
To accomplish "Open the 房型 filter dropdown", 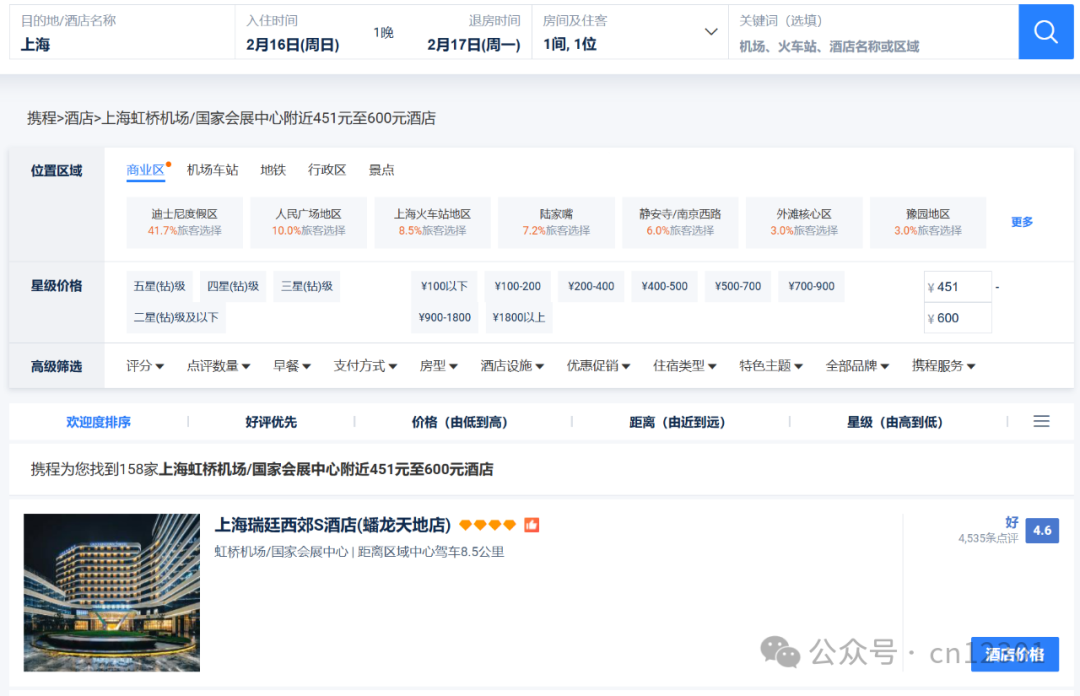I will pos(439,366).
